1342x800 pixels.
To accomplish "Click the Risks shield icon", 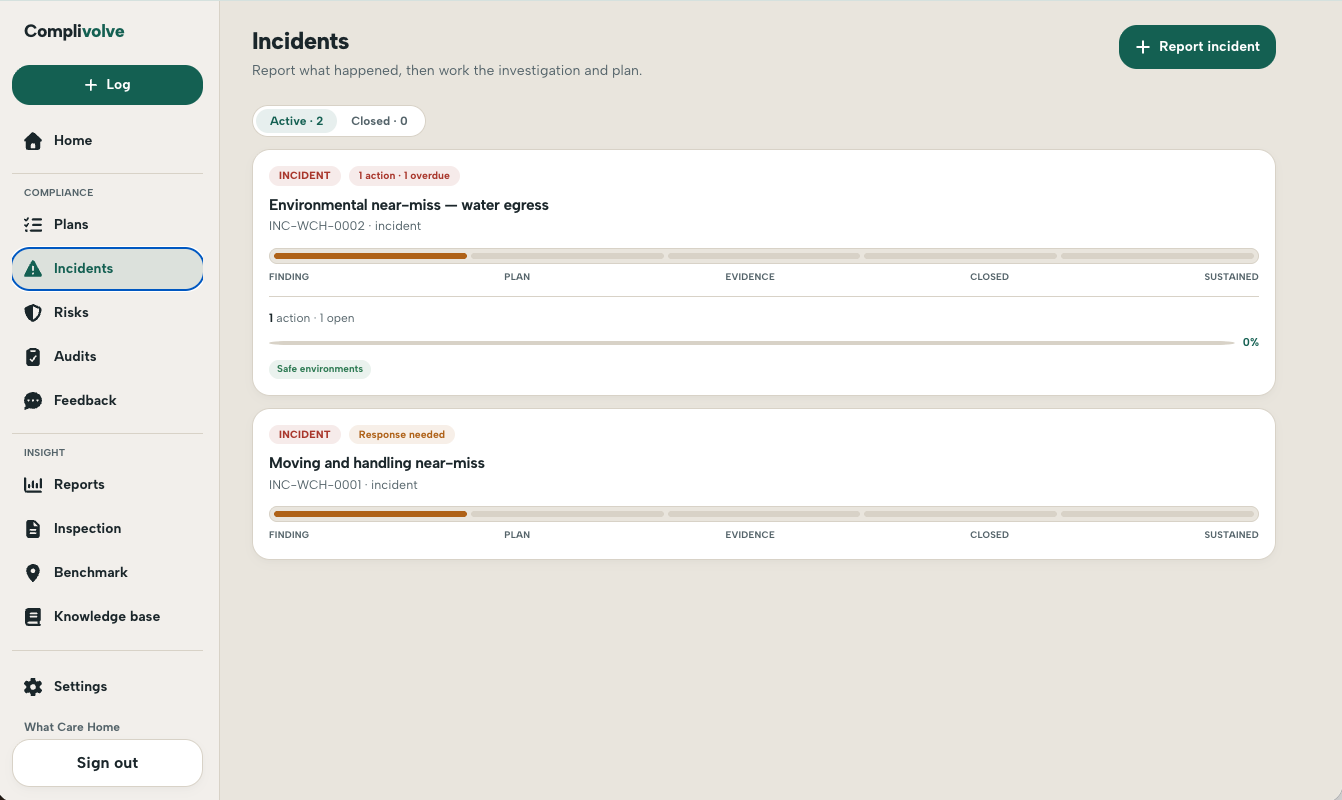I will 33,313.
